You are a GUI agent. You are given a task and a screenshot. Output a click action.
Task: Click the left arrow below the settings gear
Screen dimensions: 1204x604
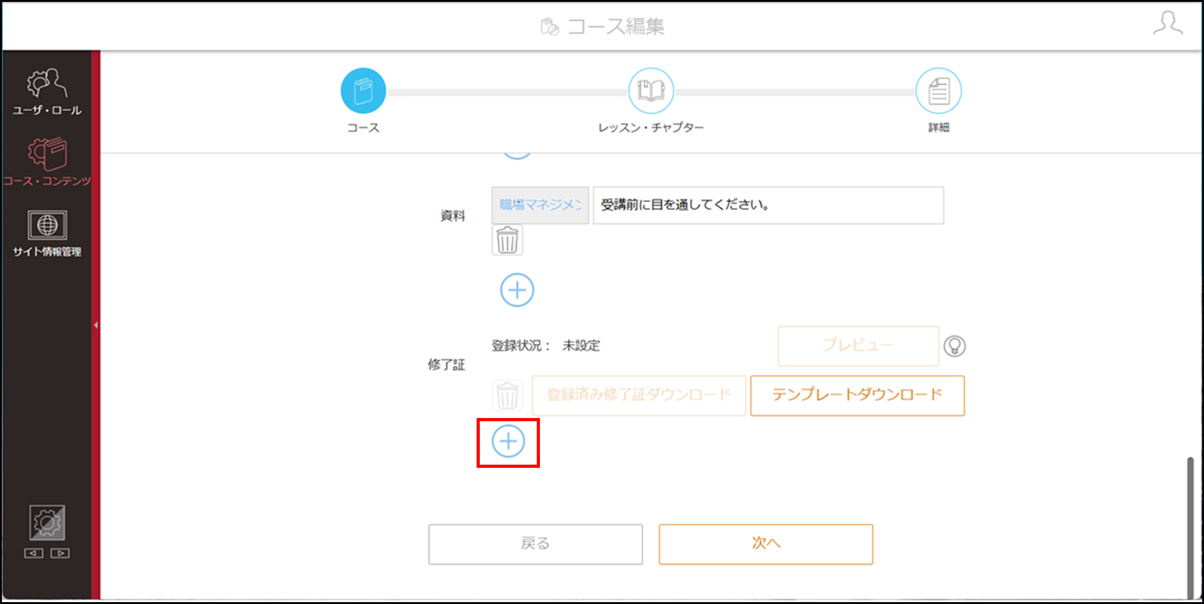point(35,553)
